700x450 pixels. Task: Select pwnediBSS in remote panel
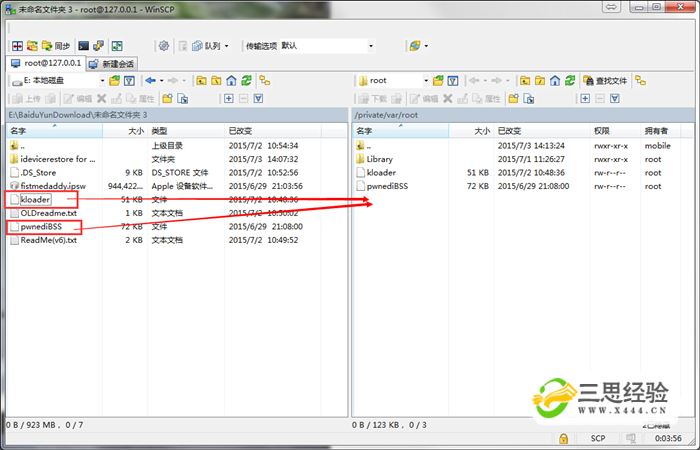coord(389,186)
